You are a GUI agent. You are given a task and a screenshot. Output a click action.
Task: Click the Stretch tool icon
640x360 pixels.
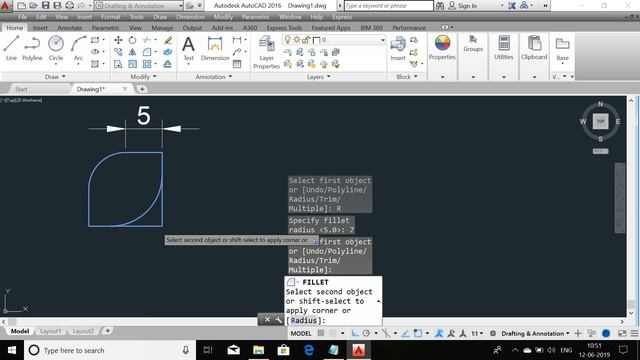click(x=118, y=64)
